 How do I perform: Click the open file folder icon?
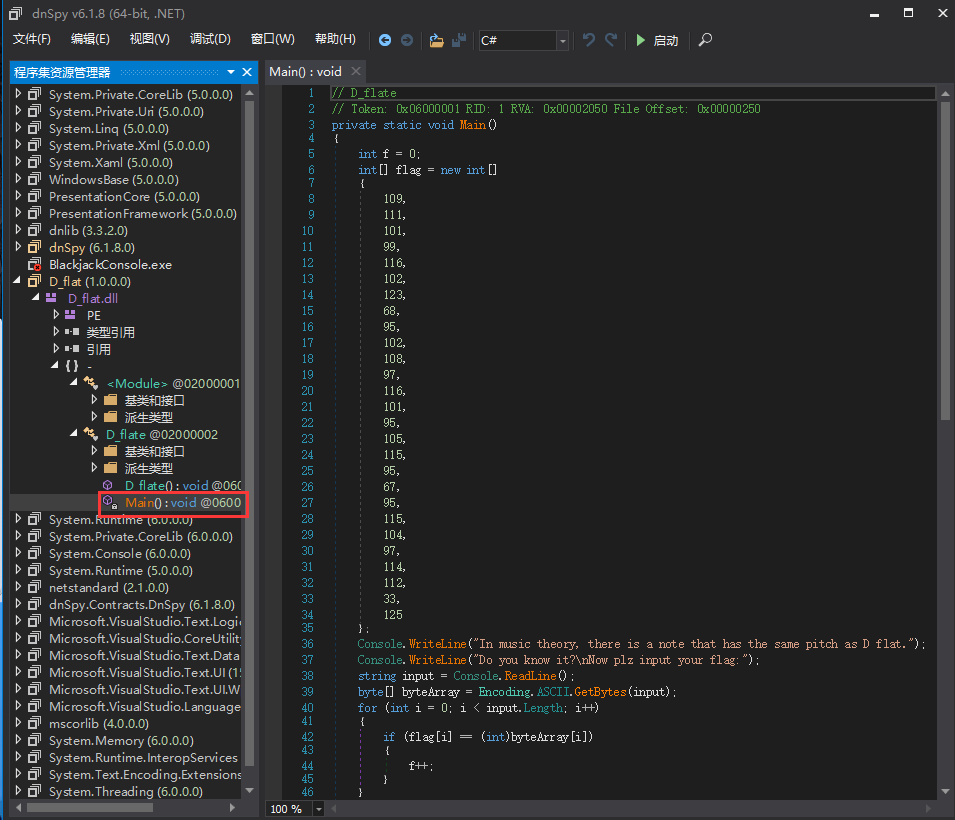click(x=436, y=40)
